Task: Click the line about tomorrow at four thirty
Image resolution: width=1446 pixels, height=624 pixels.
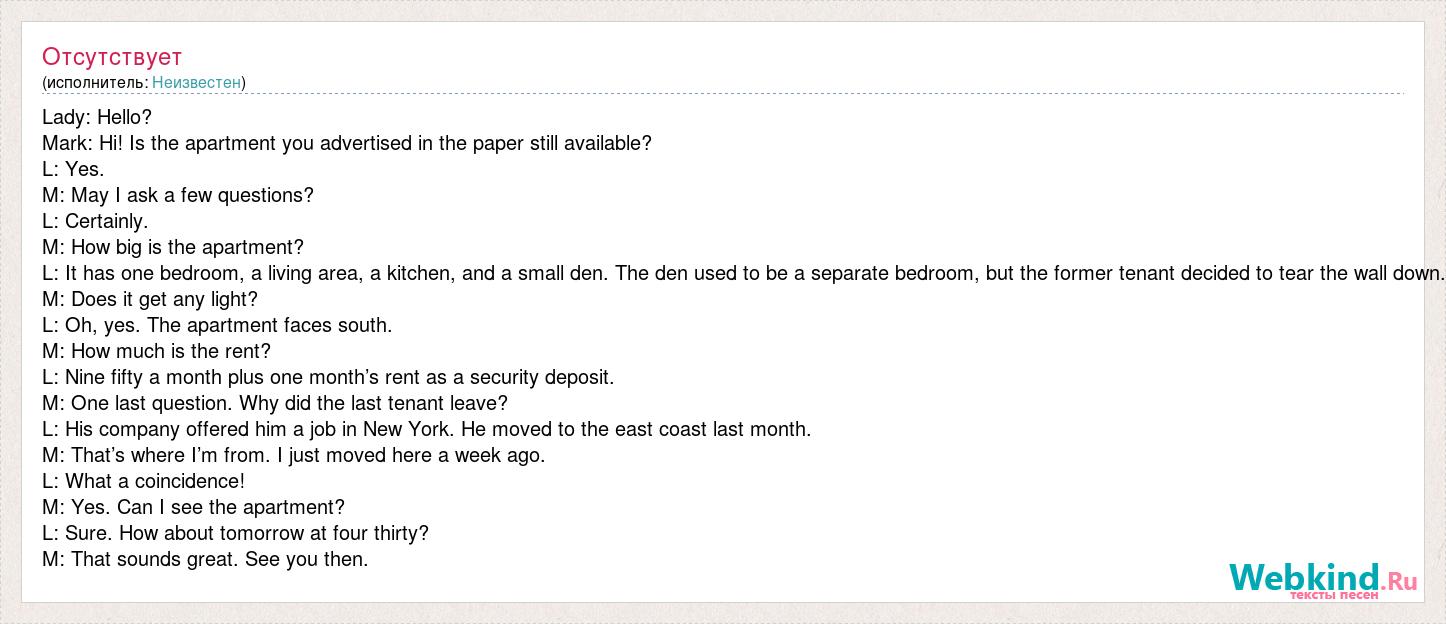Action: 235,533
